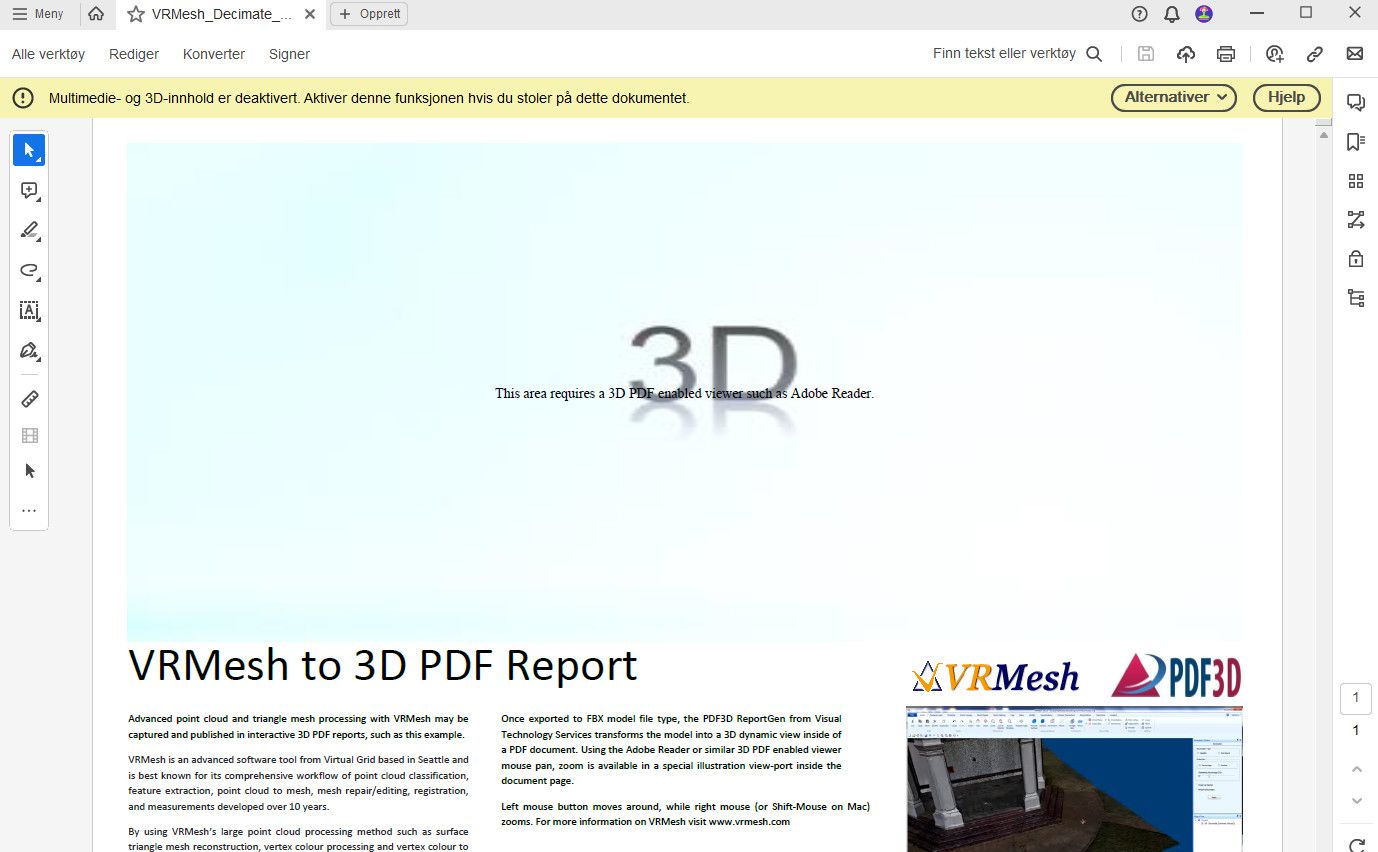
Task: Click the Hjelp button in the yellow bar
Action: click(x=1286, y=97)
